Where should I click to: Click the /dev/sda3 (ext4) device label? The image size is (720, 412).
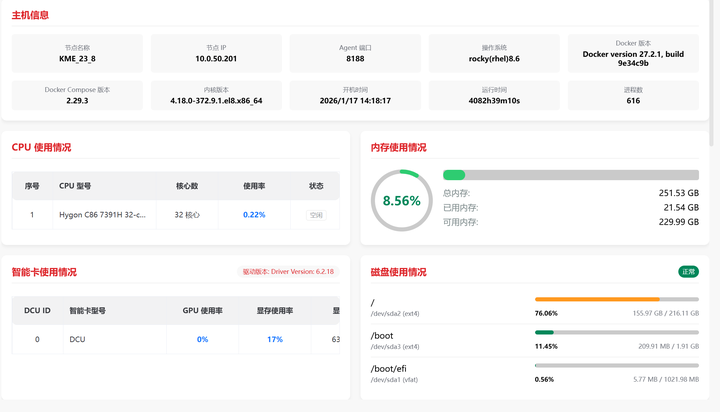click(x=395, y=347)
